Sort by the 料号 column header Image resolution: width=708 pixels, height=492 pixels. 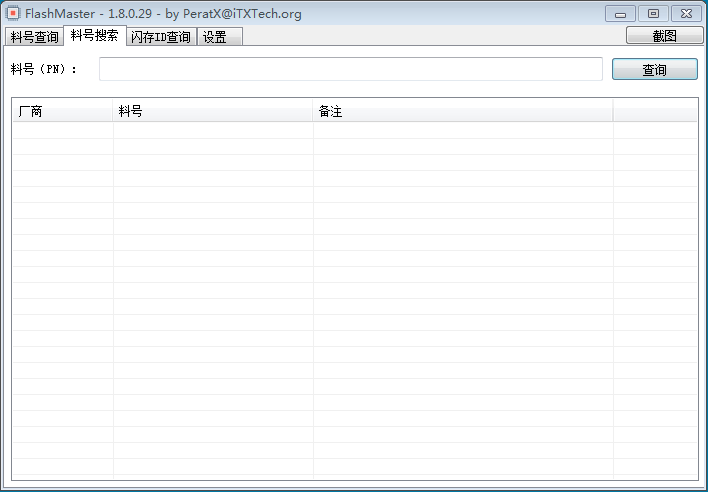pyautogui.click(x=212, y=112)
